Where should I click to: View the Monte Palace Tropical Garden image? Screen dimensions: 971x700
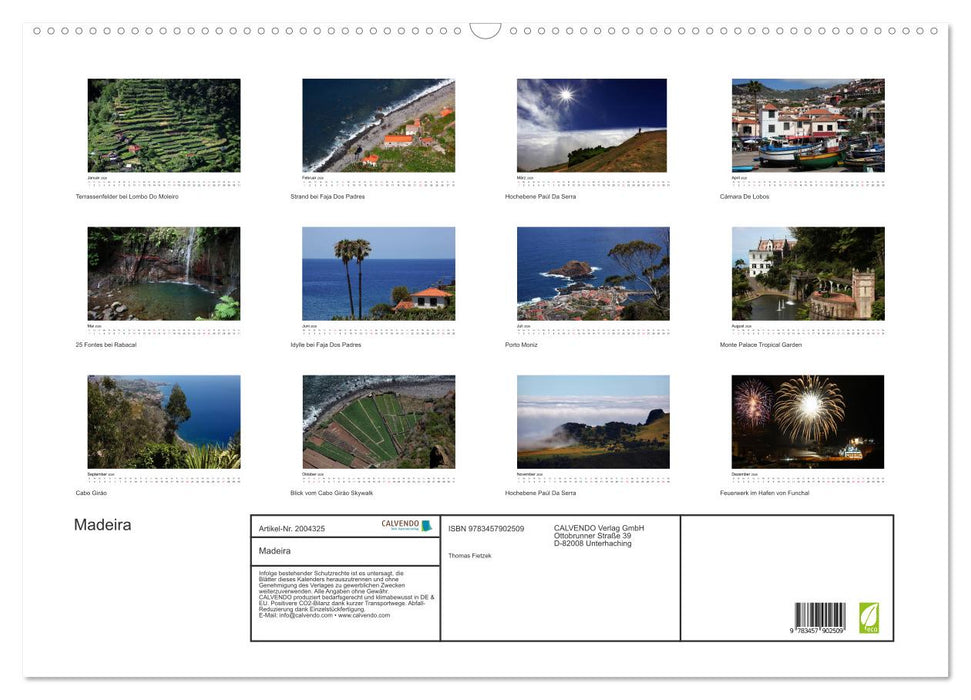coord(807,272)
